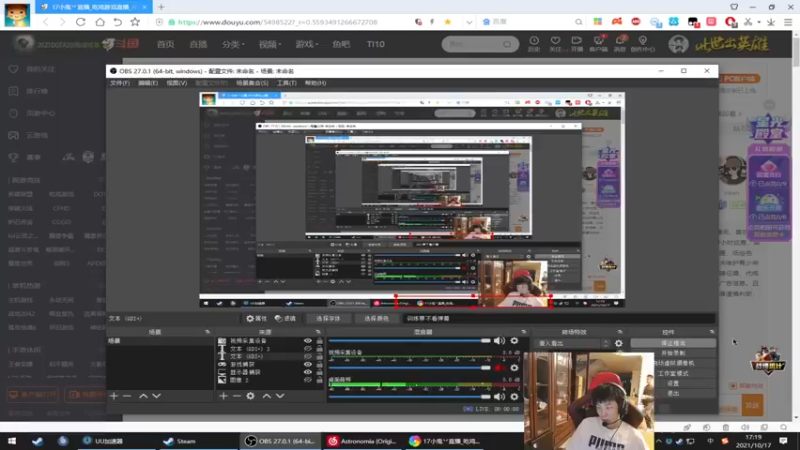Image resolution: width=800 pixels, height=450 pixels.
Task: Open Douyu follow heart icon
Action: (x=555, y=43)
